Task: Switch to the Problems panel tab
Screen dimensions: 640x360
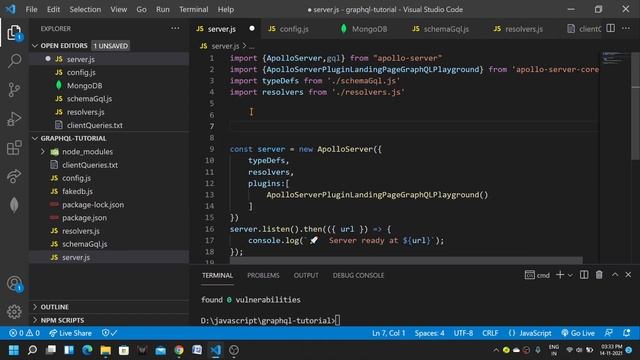Action: (263, 275)
